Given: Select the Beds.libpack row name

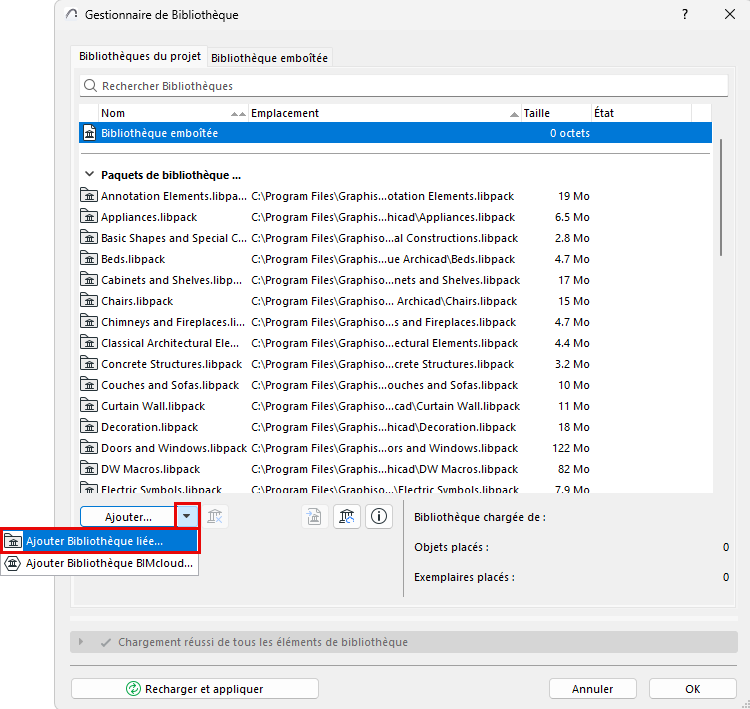Looking at the screenshot, I should click(x=133, y=259).
